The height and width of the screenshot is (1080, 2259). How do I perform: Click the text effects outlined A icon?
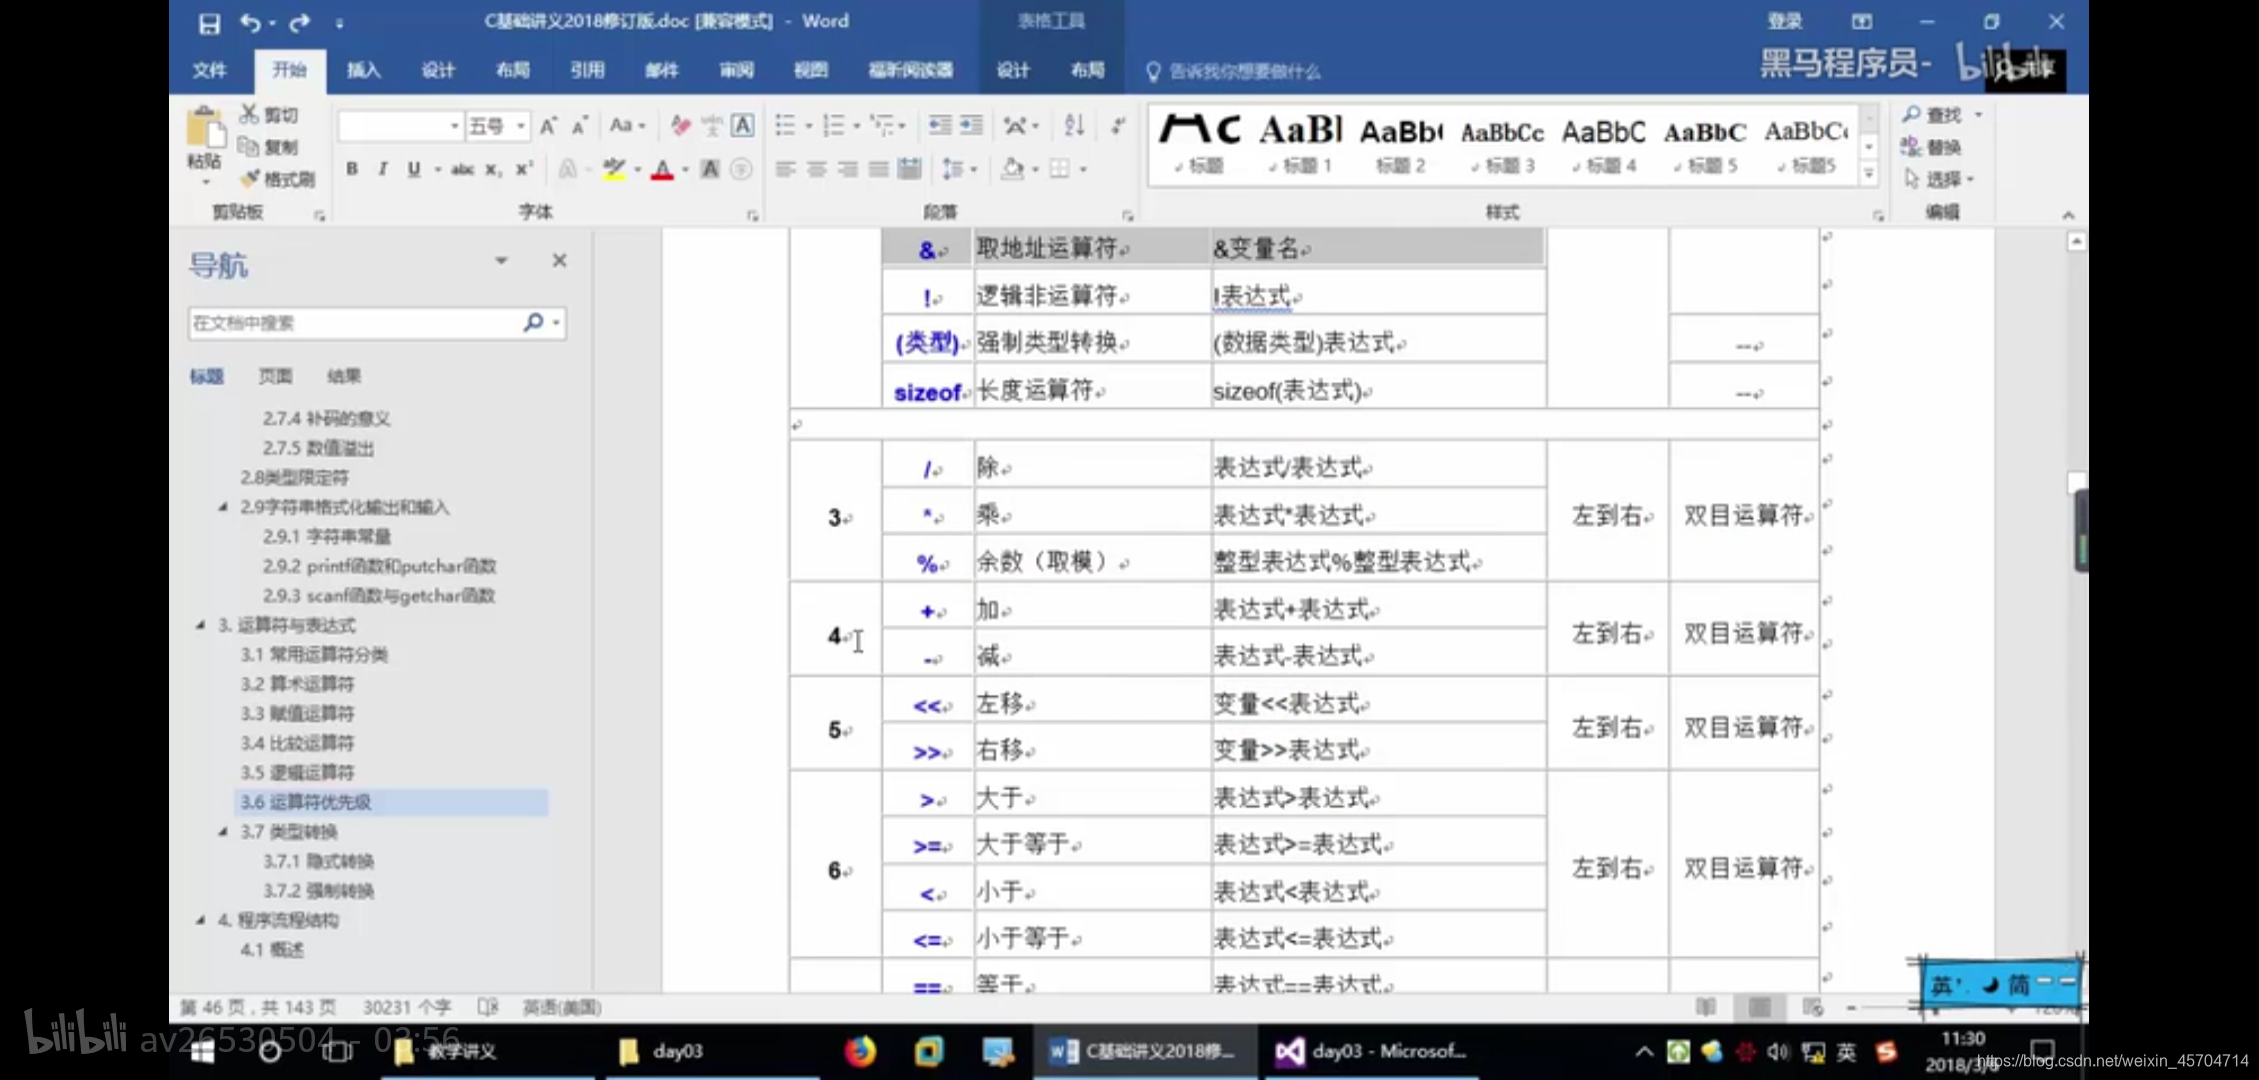568,169
